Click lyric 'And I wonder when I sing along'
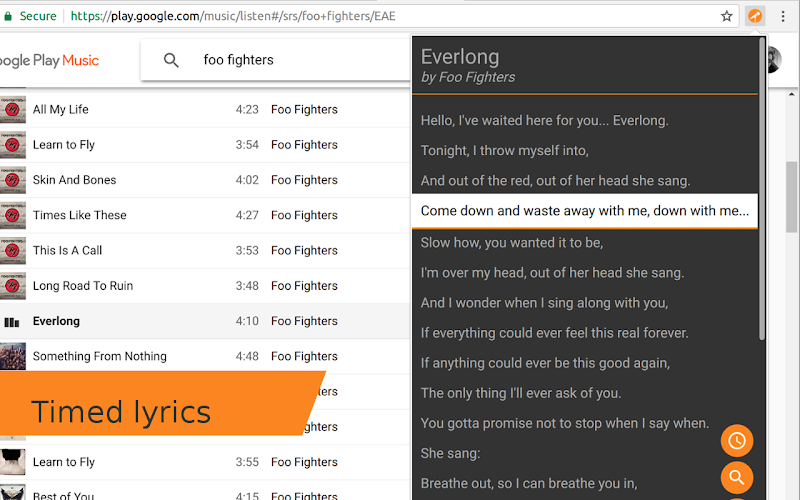Viewport: 800px width, 500px height. 544,303
